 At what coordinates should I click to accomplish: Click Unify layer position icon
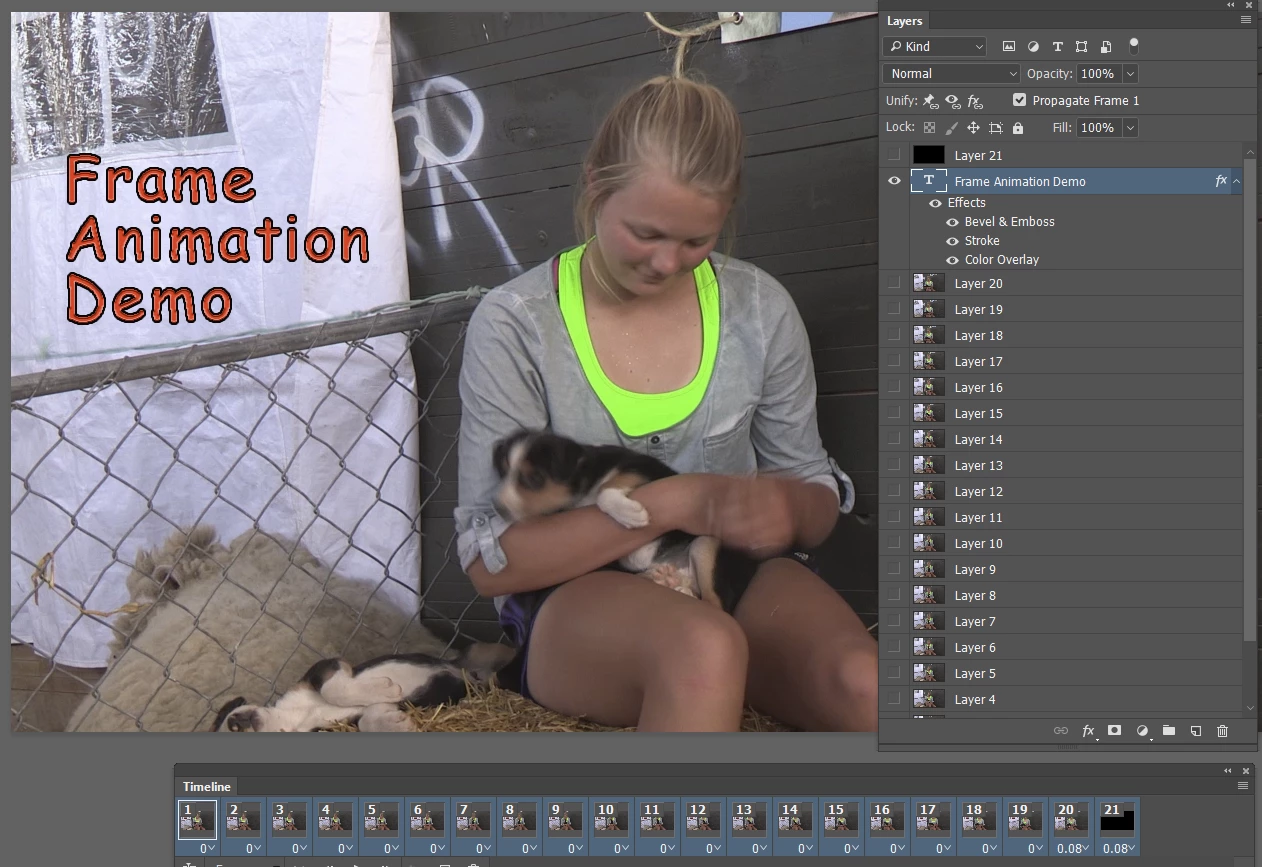point(930,101)
